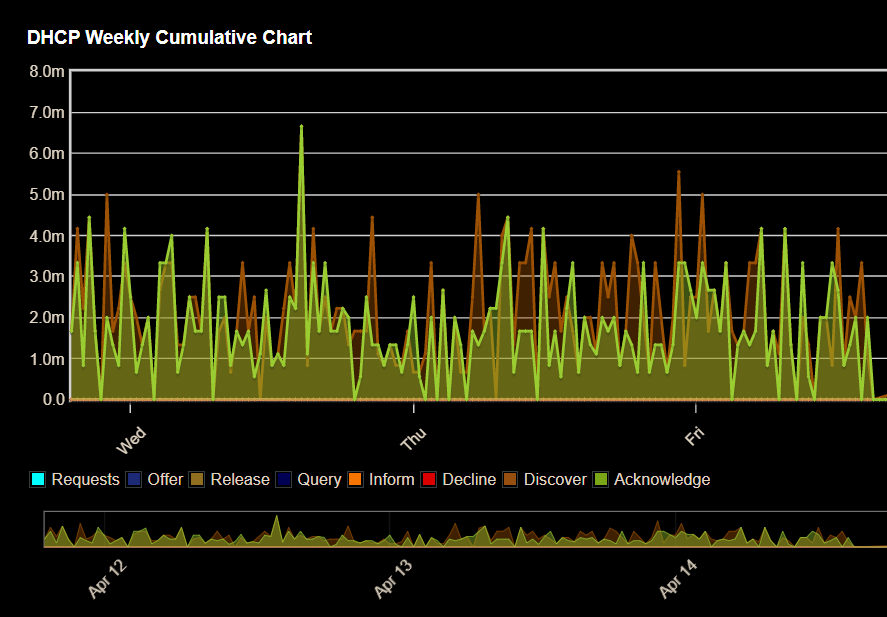Click the red Decline legend swatch
The image size is (887, 617).
tap(429, 480)
